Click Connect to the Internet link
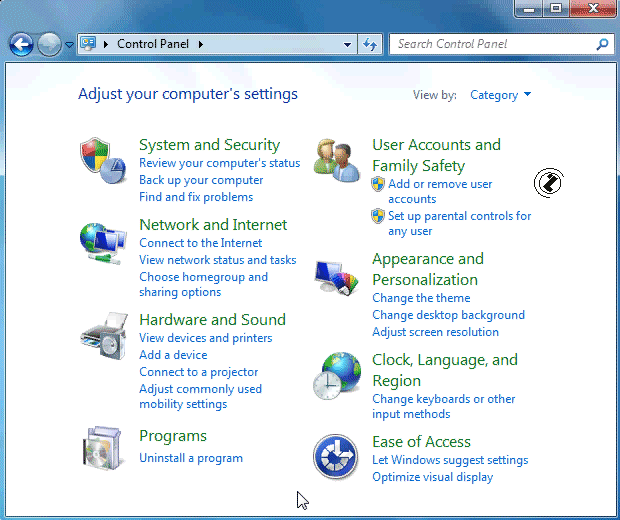The height and width of the screenshot is (520, 620). (200, 243)
